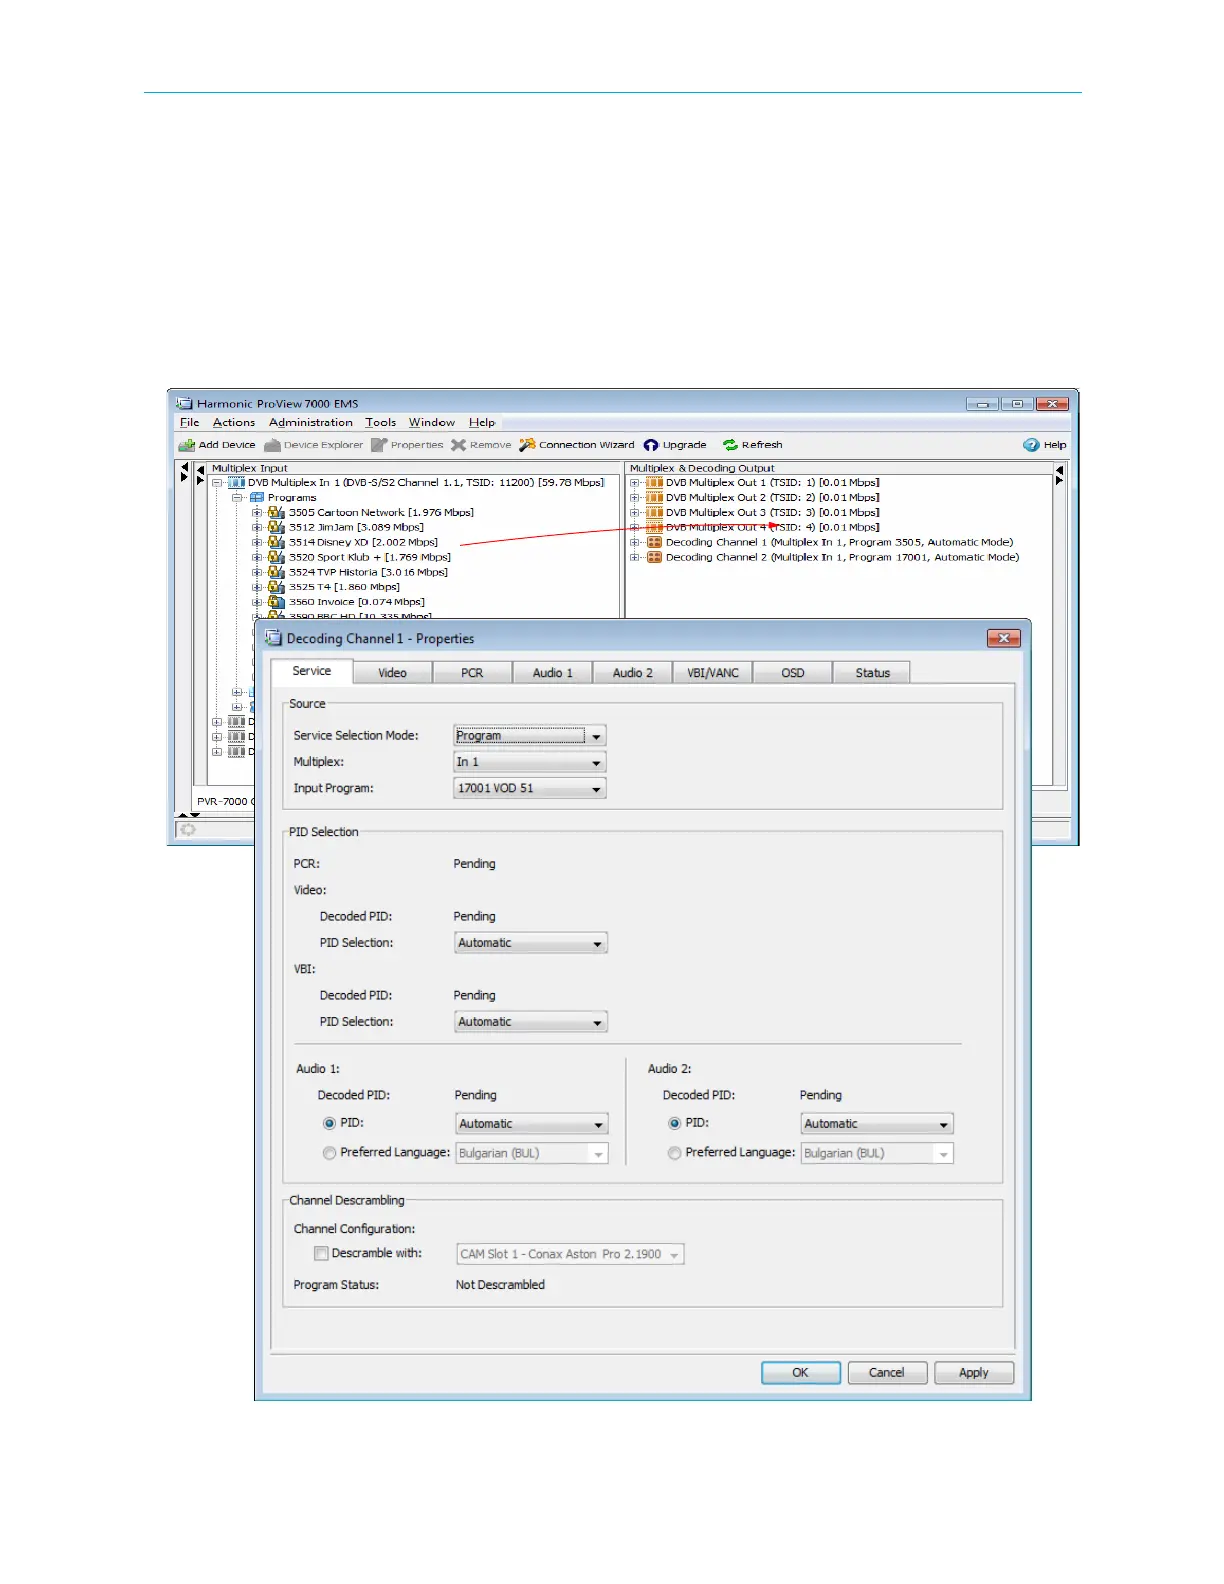1224x1584 pixels.
Task: Click the Remove toolbar icon
Action: point(458,445)
